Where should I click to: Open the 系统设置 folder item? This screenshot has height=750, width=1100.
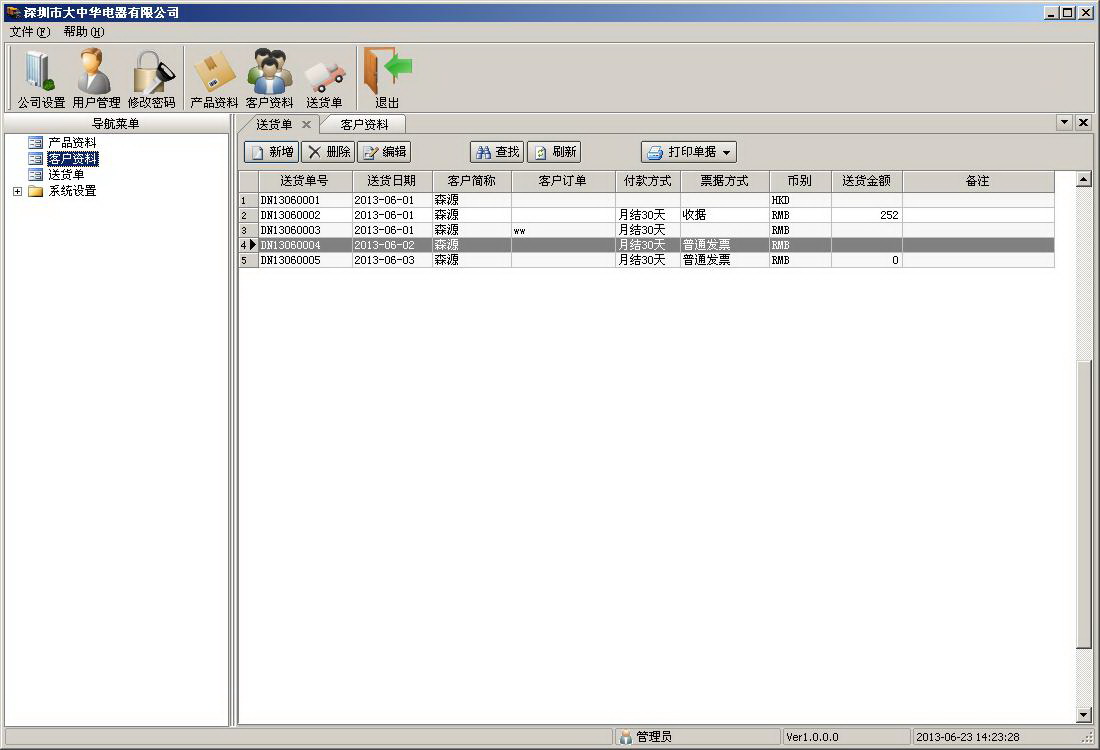pyautogui.click(x=72, y=191)
